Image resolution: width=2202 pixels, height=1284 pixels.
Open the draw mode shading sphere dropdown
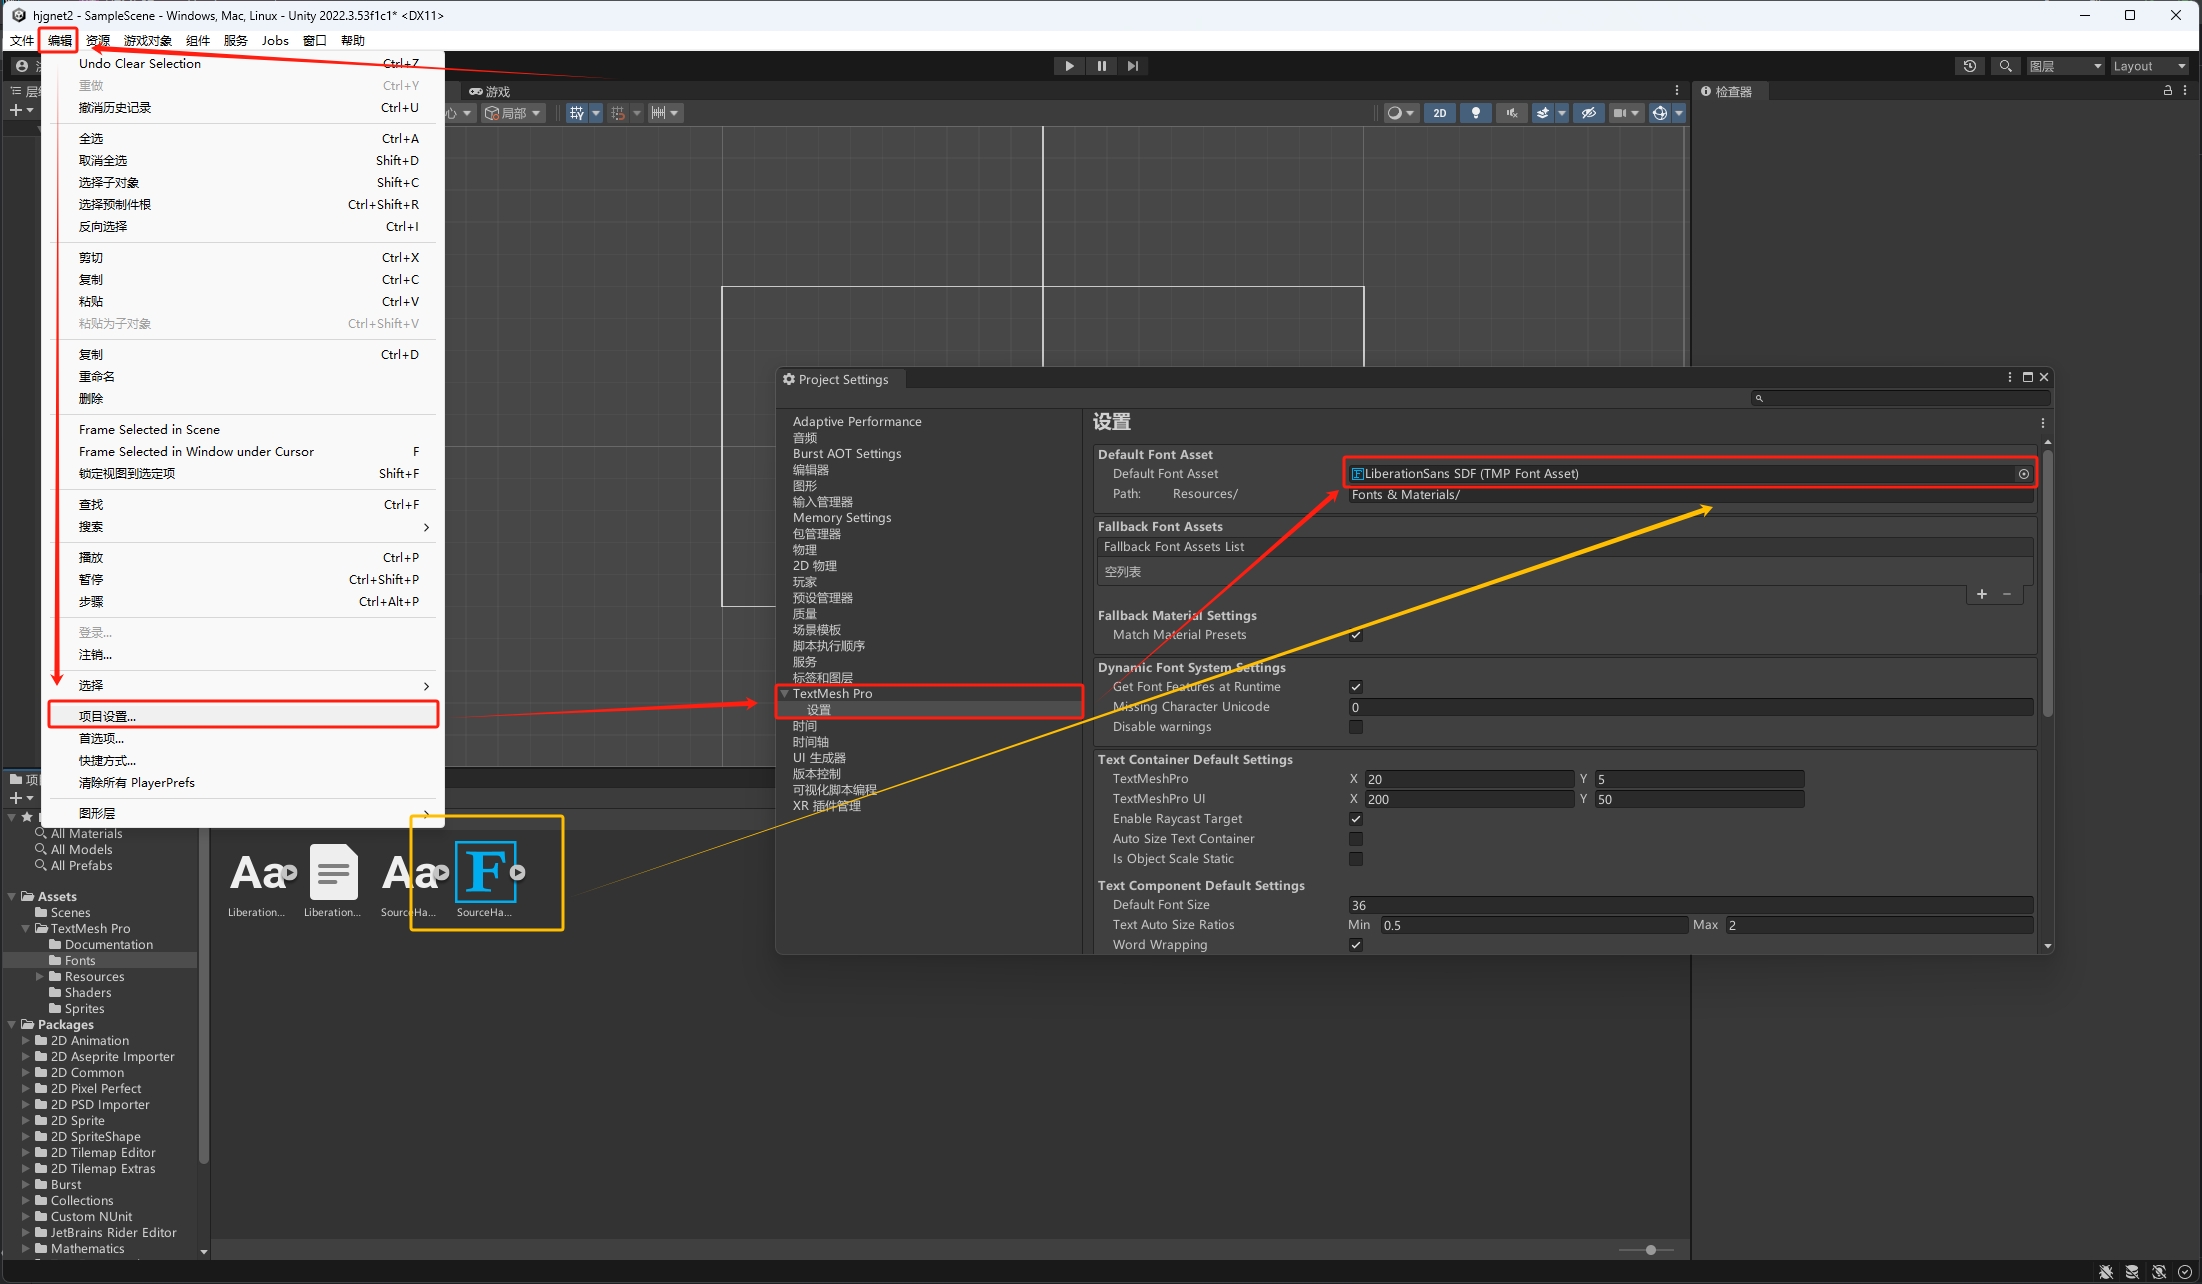pos(1401,113)
